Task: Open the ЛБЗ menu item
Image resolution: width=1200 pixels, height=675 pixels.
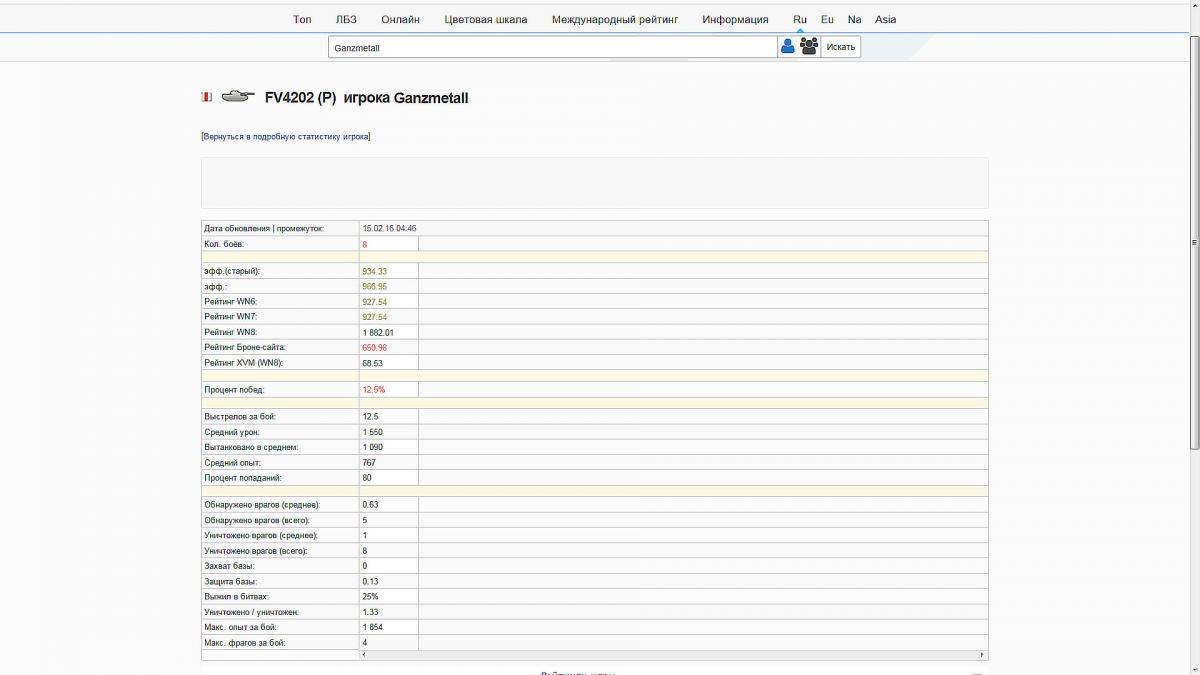Action: click(346, 19)
